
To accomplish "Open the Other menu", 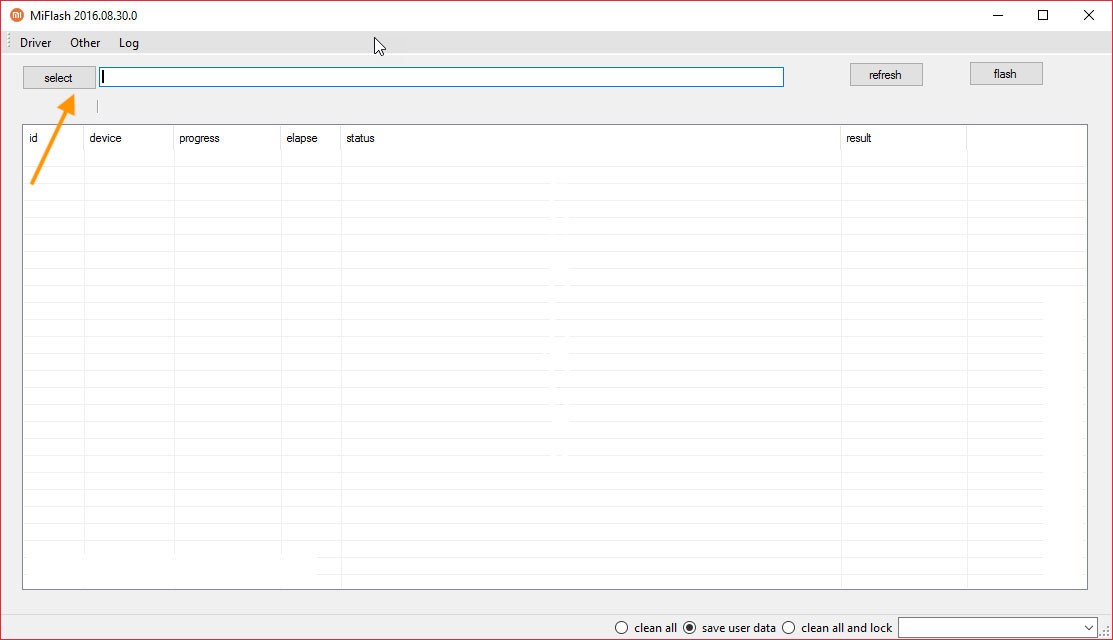I will pos(85,43).
